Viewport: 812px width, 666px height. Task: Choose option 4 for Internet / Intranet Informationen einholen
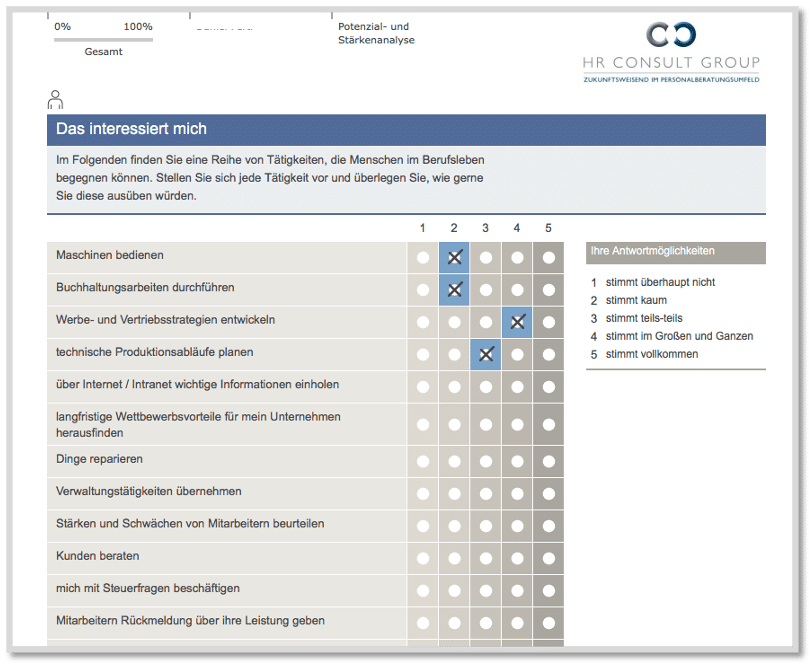[517, 387]
